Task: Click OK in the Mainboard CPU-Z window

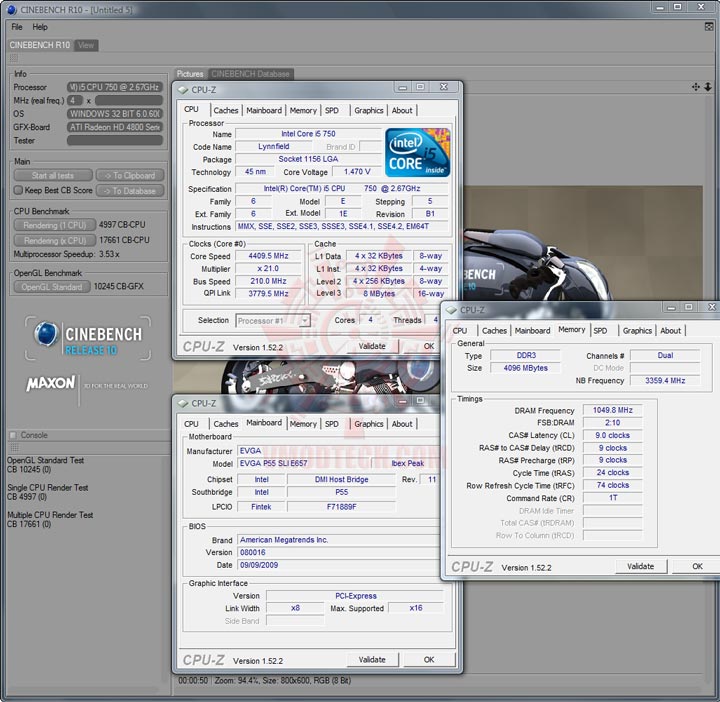Action: (429, 660)
